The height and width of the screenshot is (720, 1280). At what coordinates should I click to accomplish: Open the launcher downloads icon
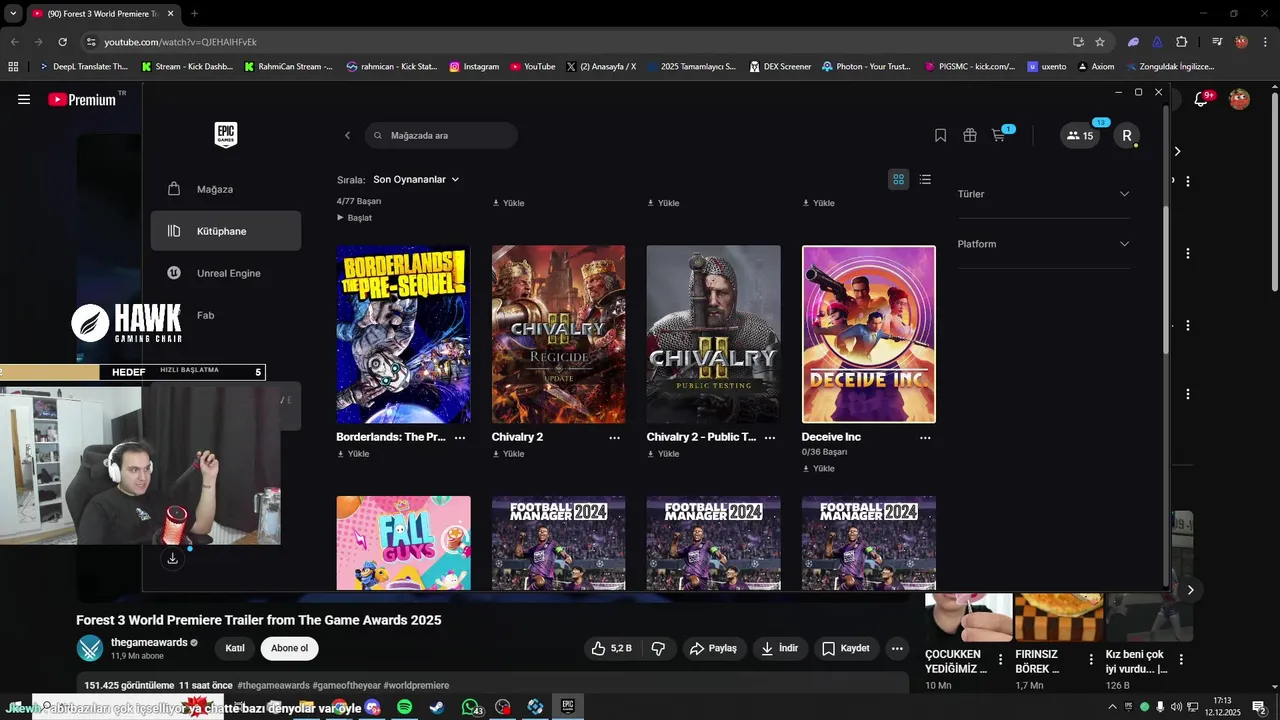point(172,558)
